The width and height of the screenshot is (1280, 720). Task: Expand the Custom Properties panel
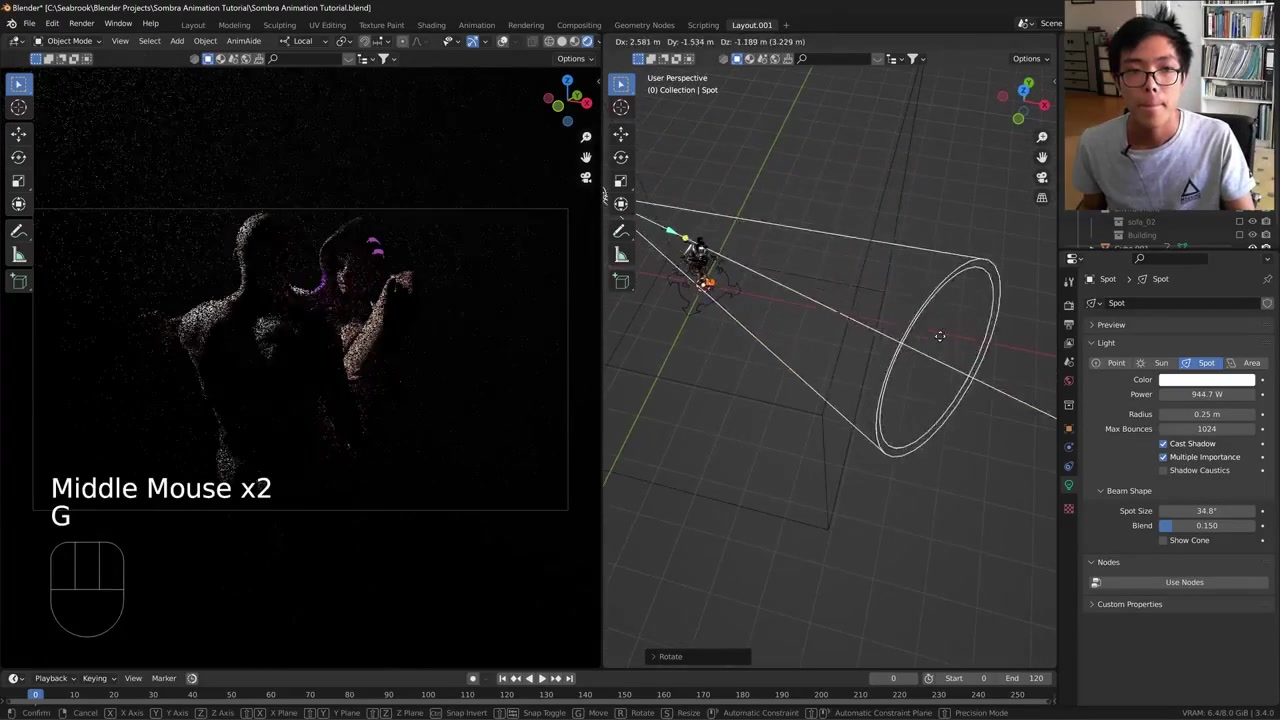point(1129,604)
